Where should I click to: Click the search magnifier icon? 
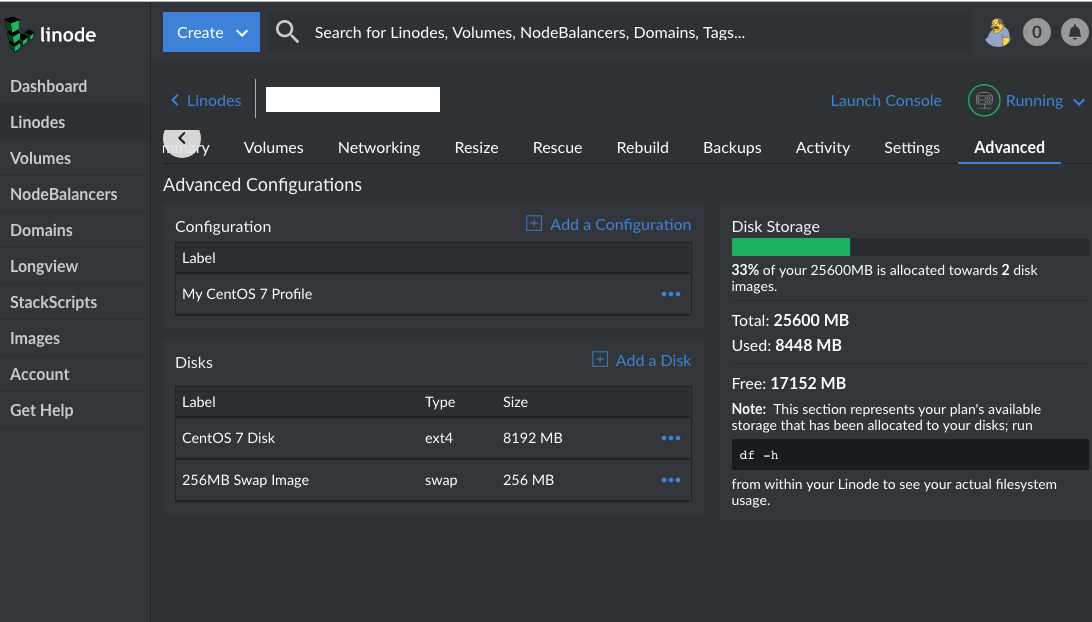coord(287,32)
